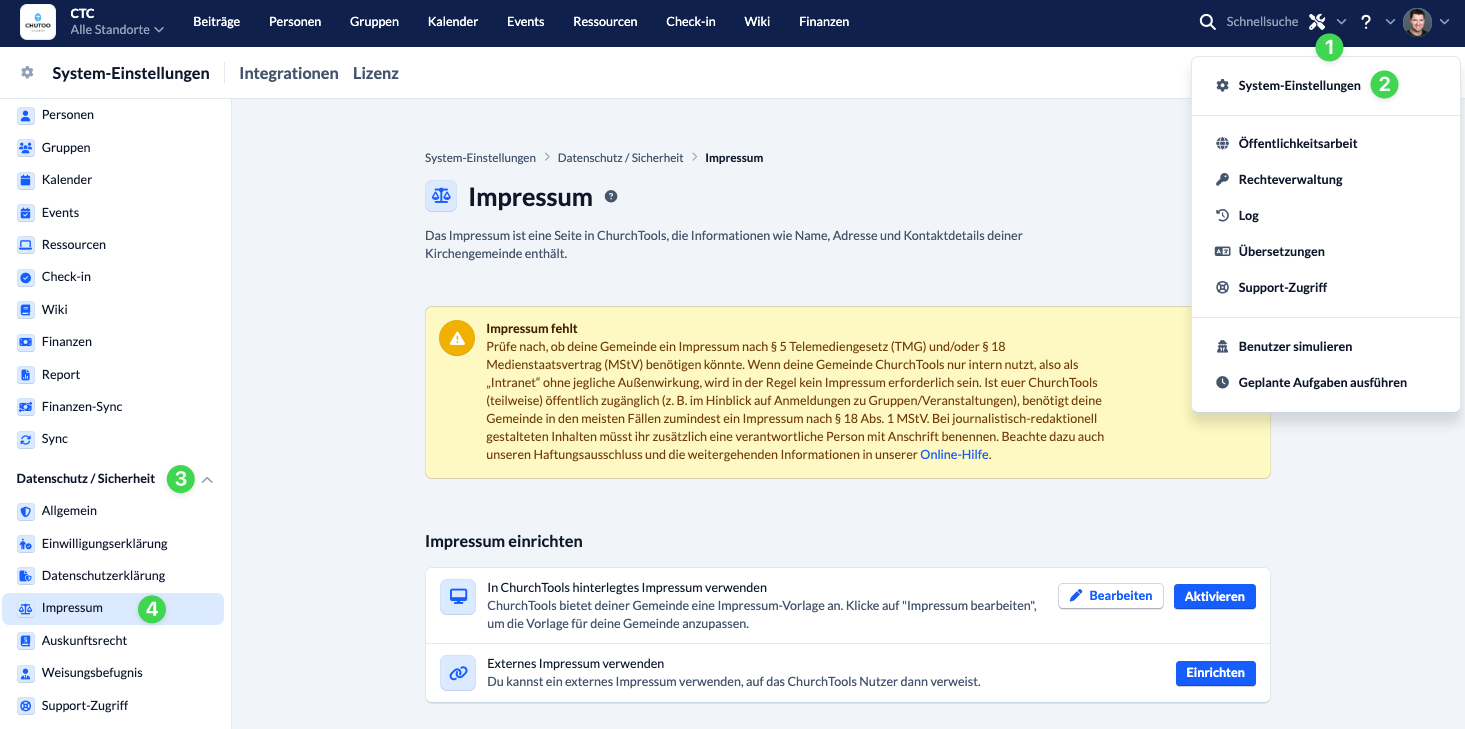The height and width of the screenshot is (729, 1465).
Task: Open the admin tools wrench icon
Action: (x=1317, y=22)
